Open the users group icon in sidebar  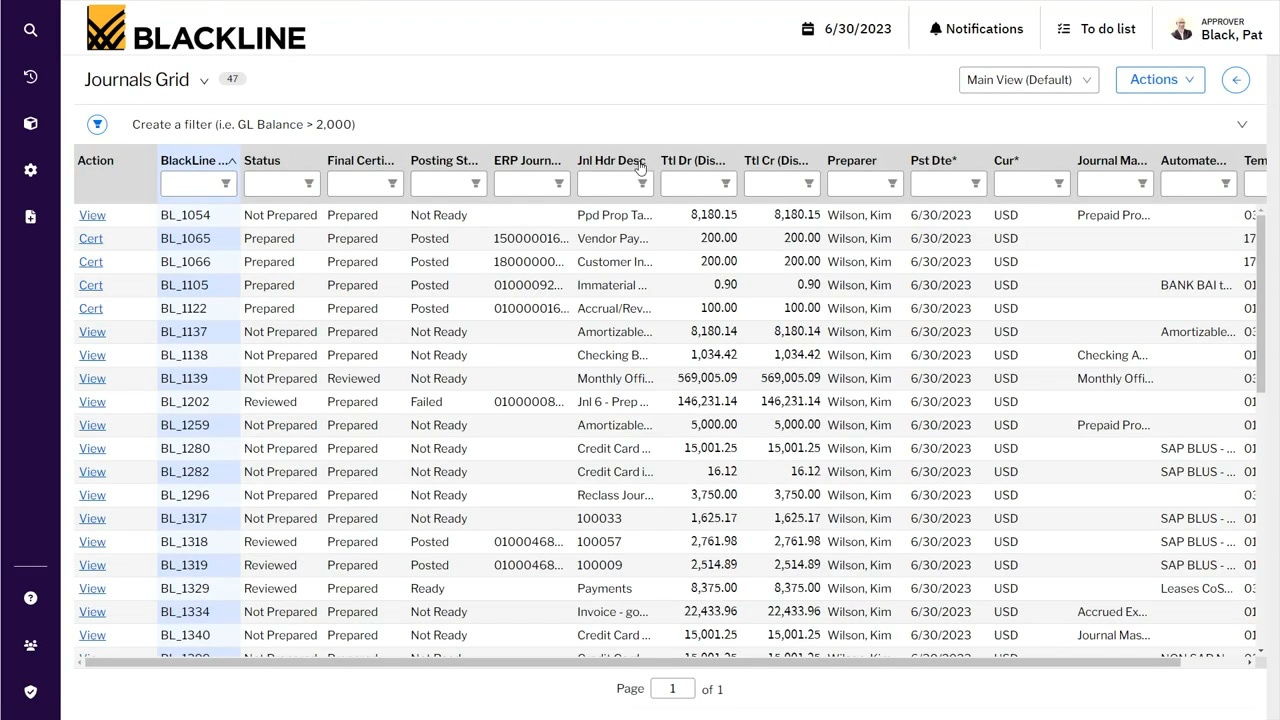click(x=30, y=645)
